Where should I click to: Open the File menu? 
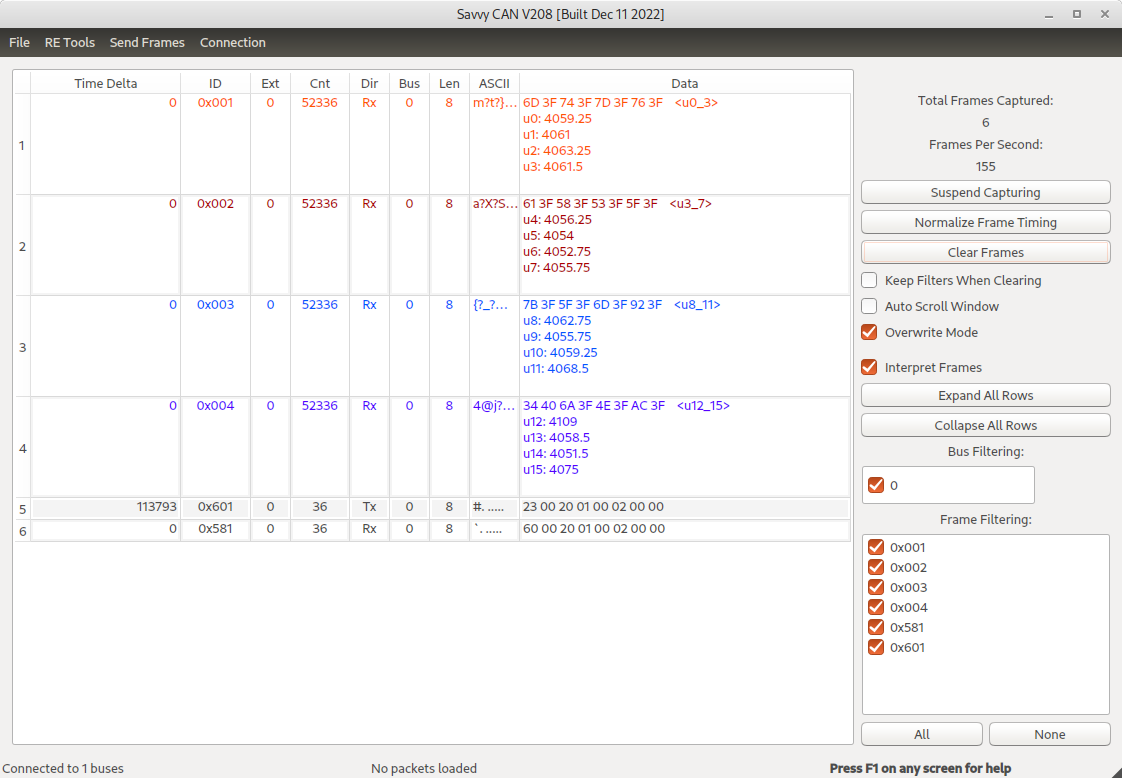tap(19, 43)
